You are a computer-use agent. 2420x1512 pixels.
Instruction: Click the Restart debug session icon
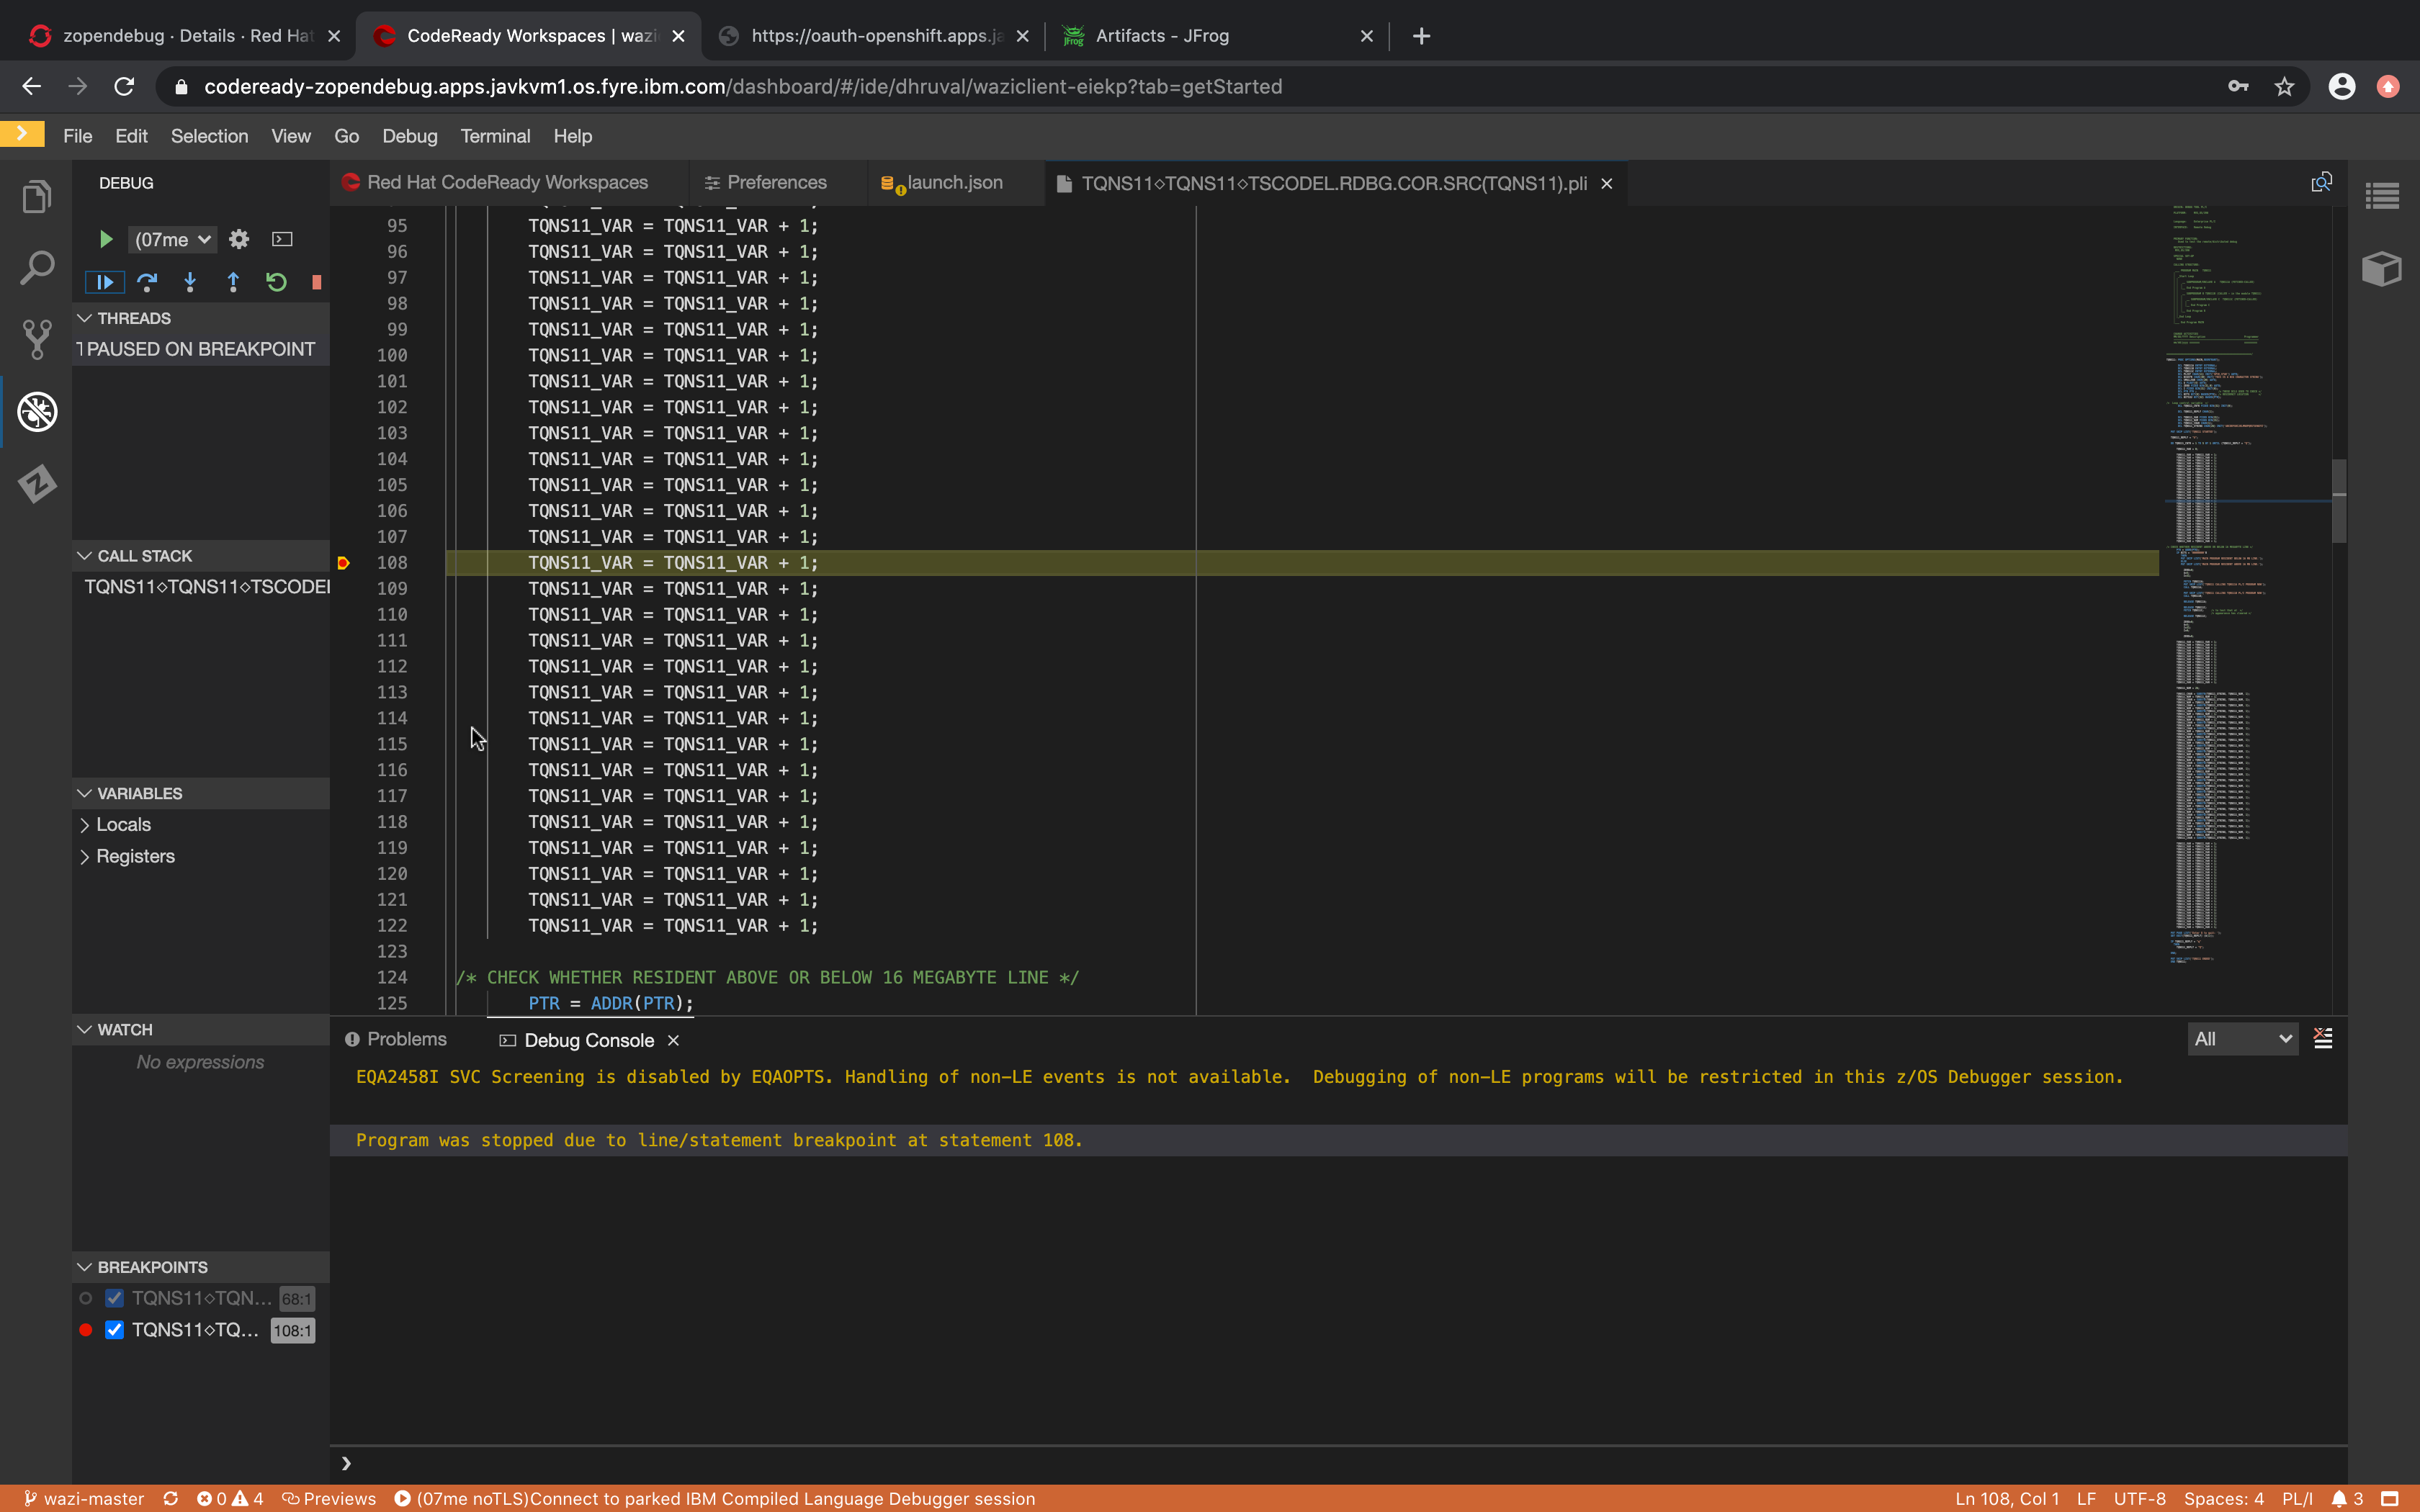pyautogui.click(x=276, y=282)
